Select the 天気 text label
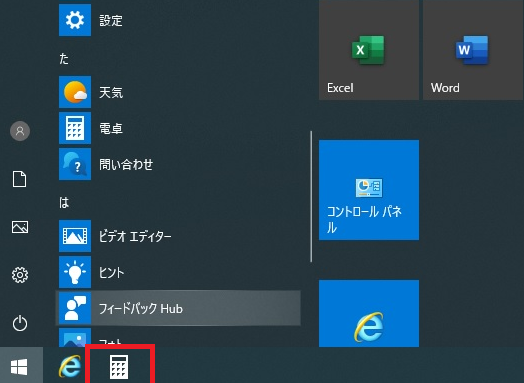This screenshot has width=524, height=383. [111, 92]
